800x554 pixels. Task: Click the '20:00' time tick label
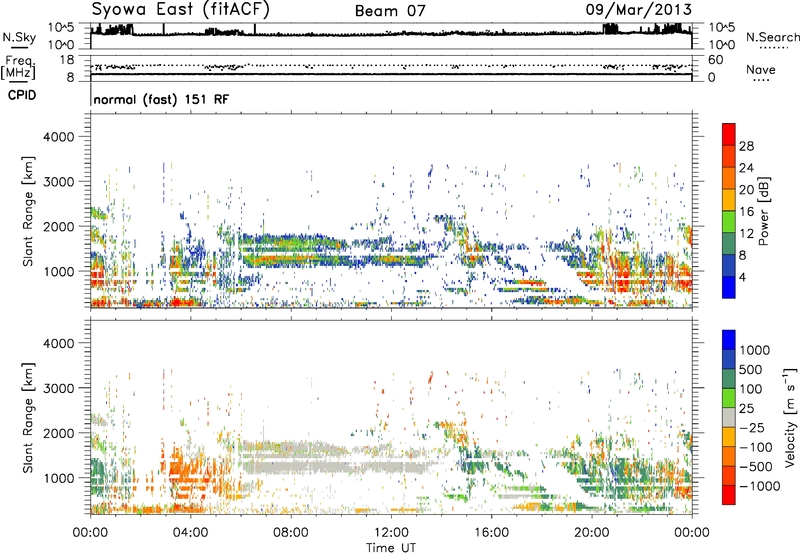point(591,533)
